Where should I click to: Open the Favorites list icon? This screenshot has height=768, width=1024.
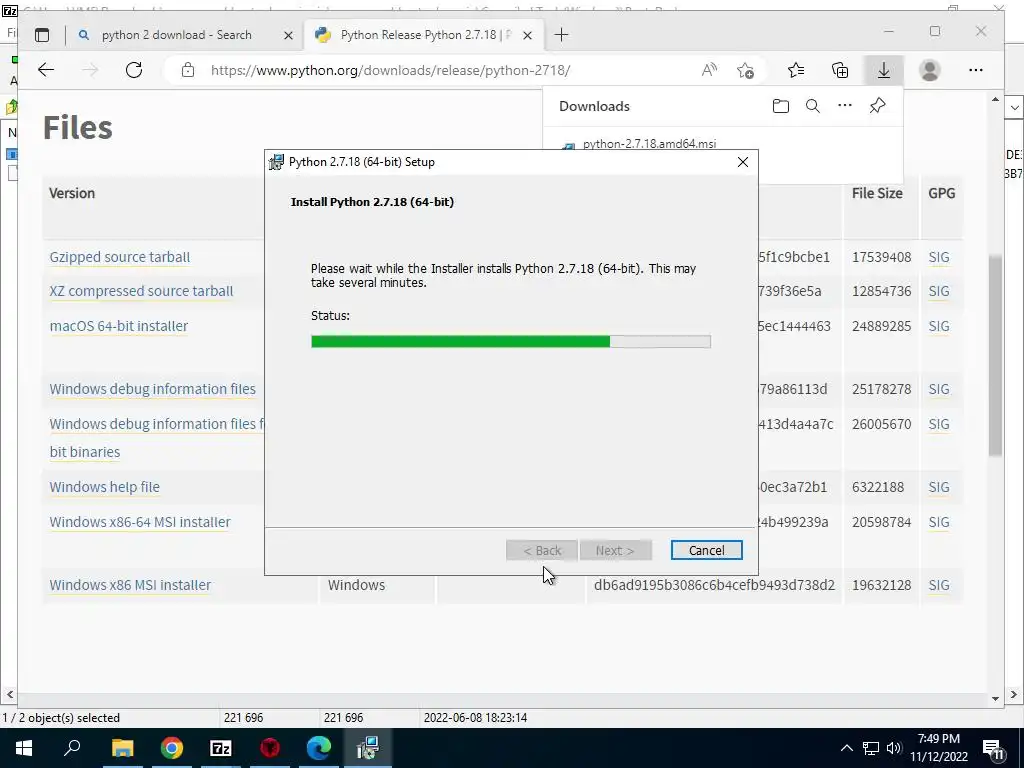click(x=796, y=70)
